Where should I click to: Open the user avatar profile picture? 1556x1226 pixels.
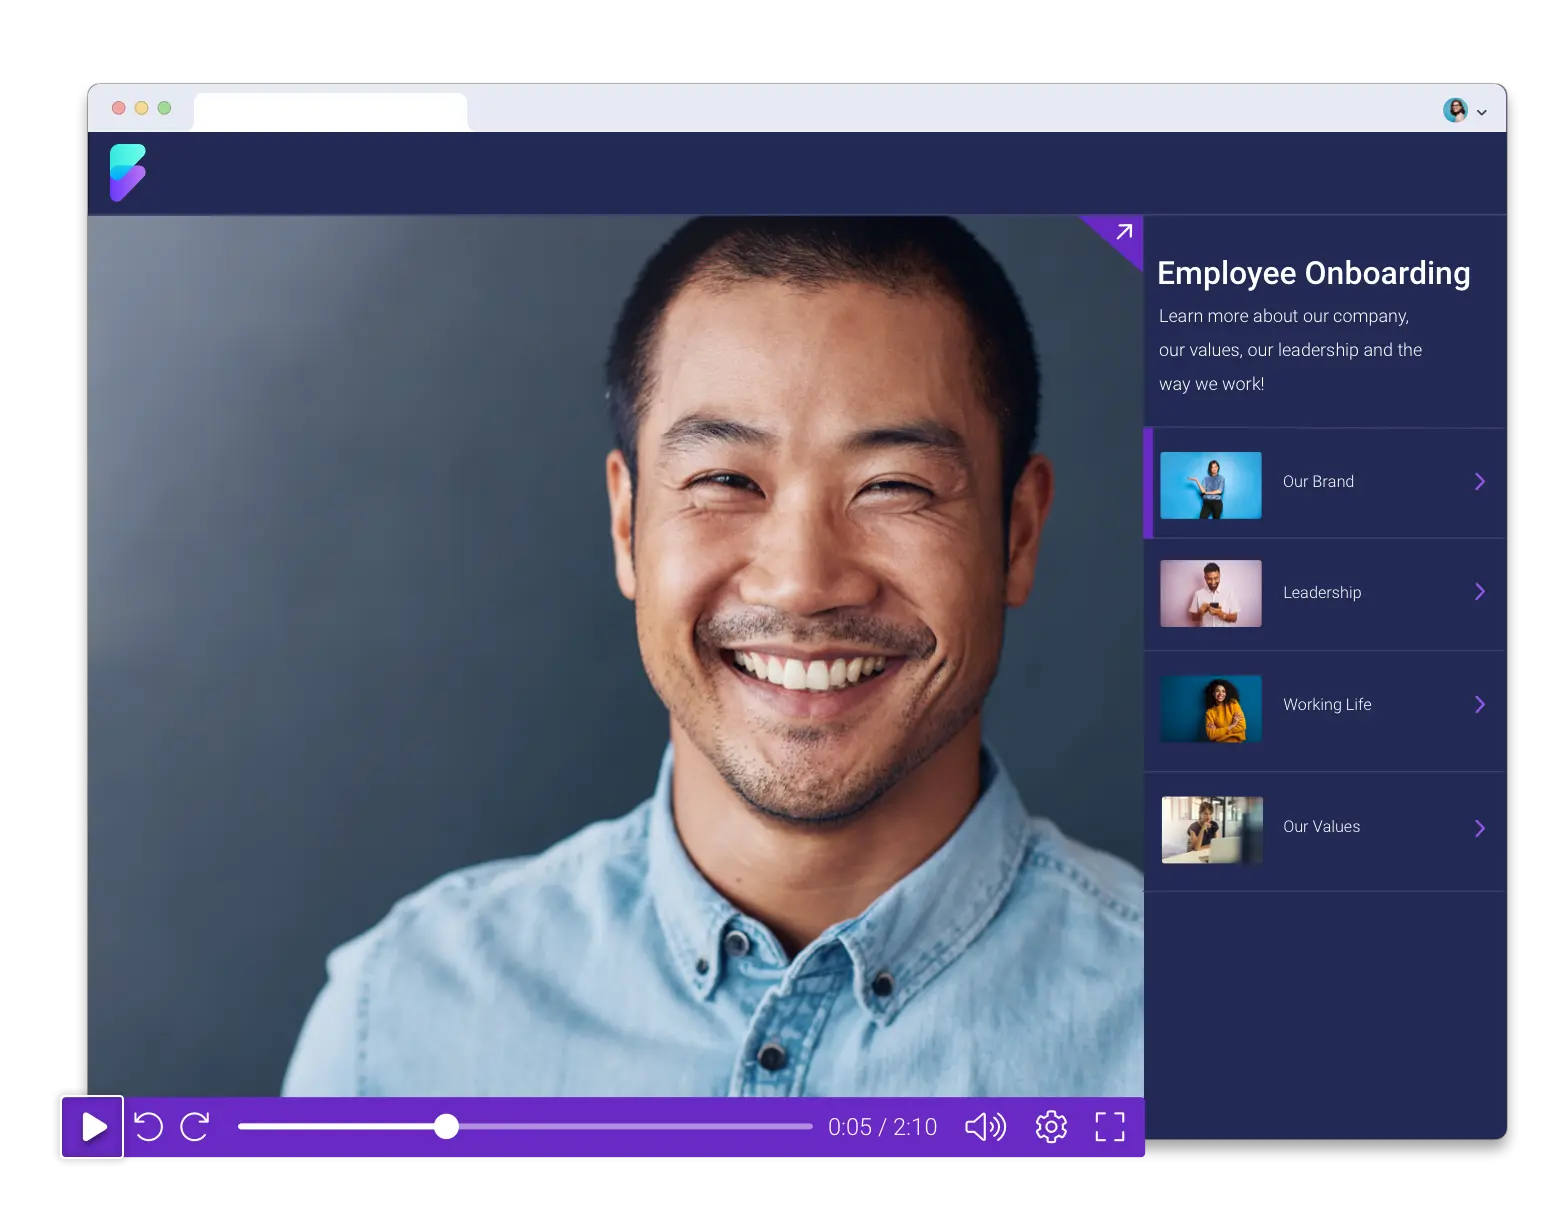coord(1455,110)
